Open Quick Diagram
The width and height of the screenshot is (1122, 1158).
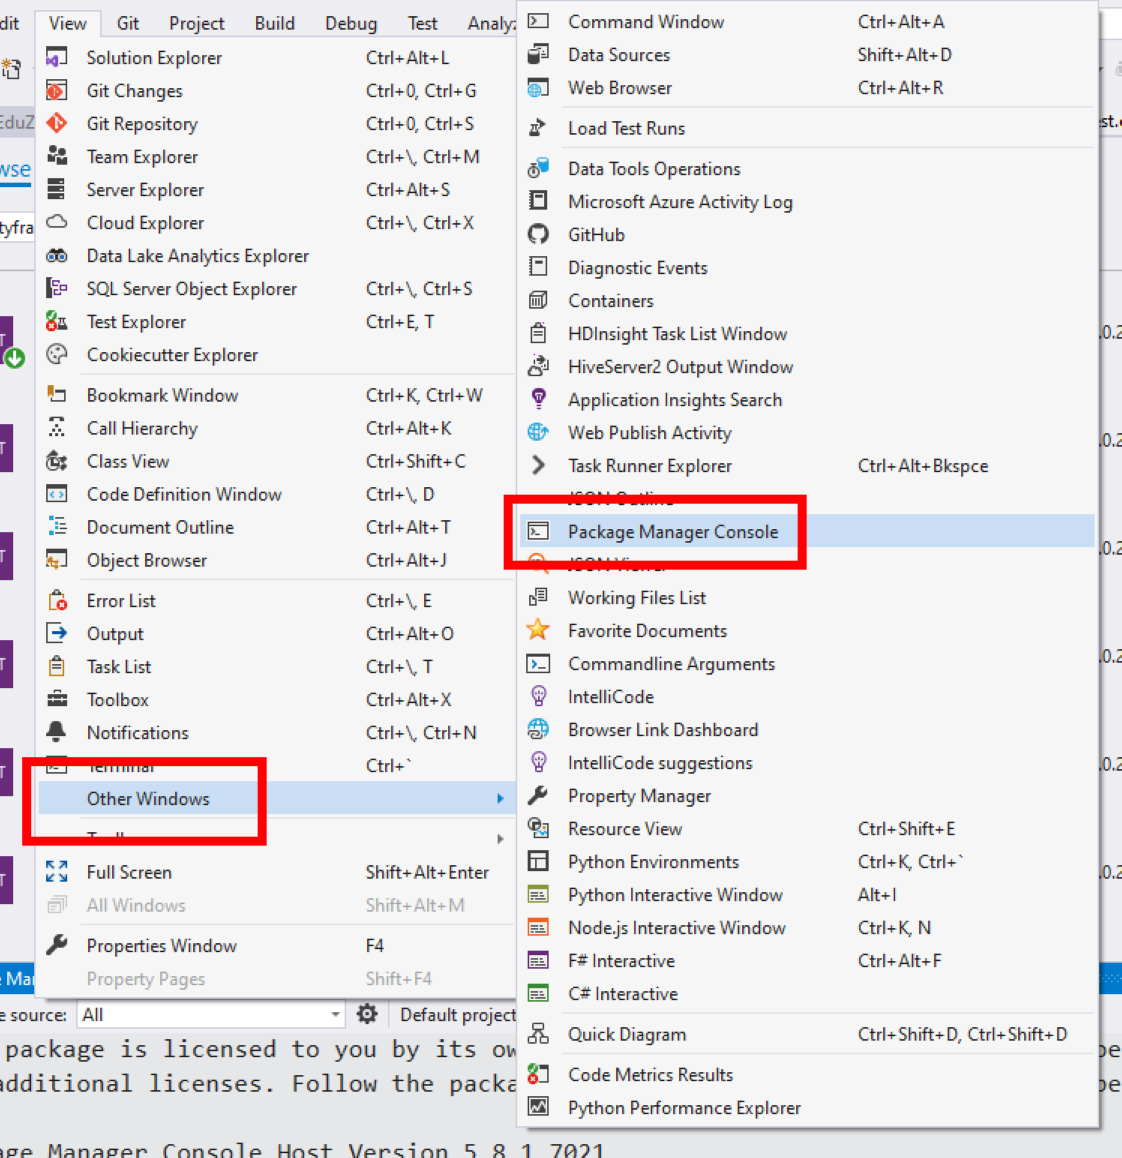(x=807, y=1034)
